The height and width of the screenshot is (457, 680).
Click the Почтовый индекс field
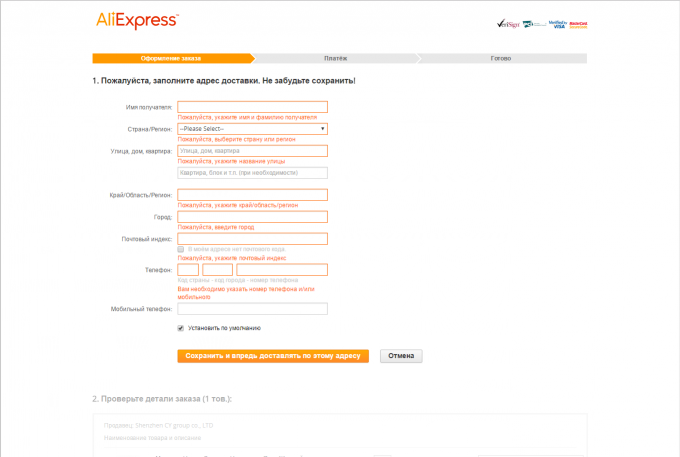click(x=252, y=238)
